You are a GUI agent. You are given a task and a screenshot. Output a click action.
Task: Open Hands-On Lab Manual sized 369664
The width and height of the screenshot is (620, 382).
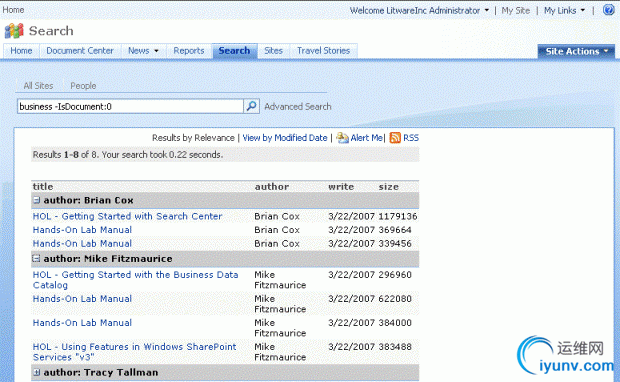pyautogui.click(x=82, y=230)
